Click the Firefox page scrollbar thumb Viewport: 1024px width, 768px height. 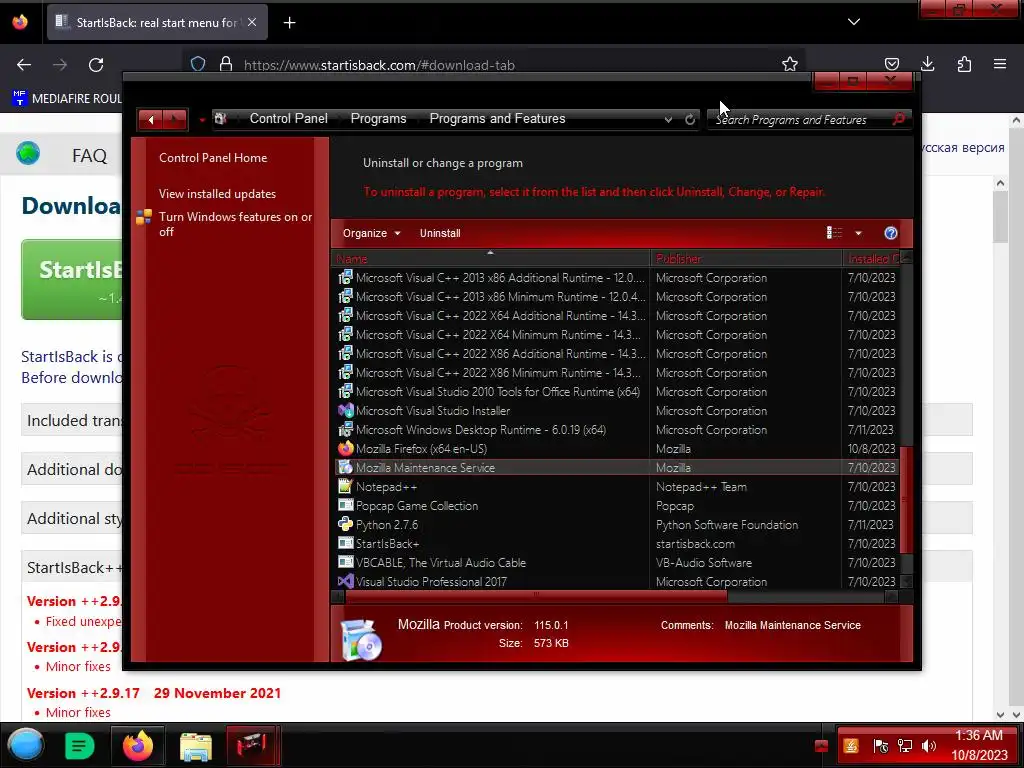1000,217
